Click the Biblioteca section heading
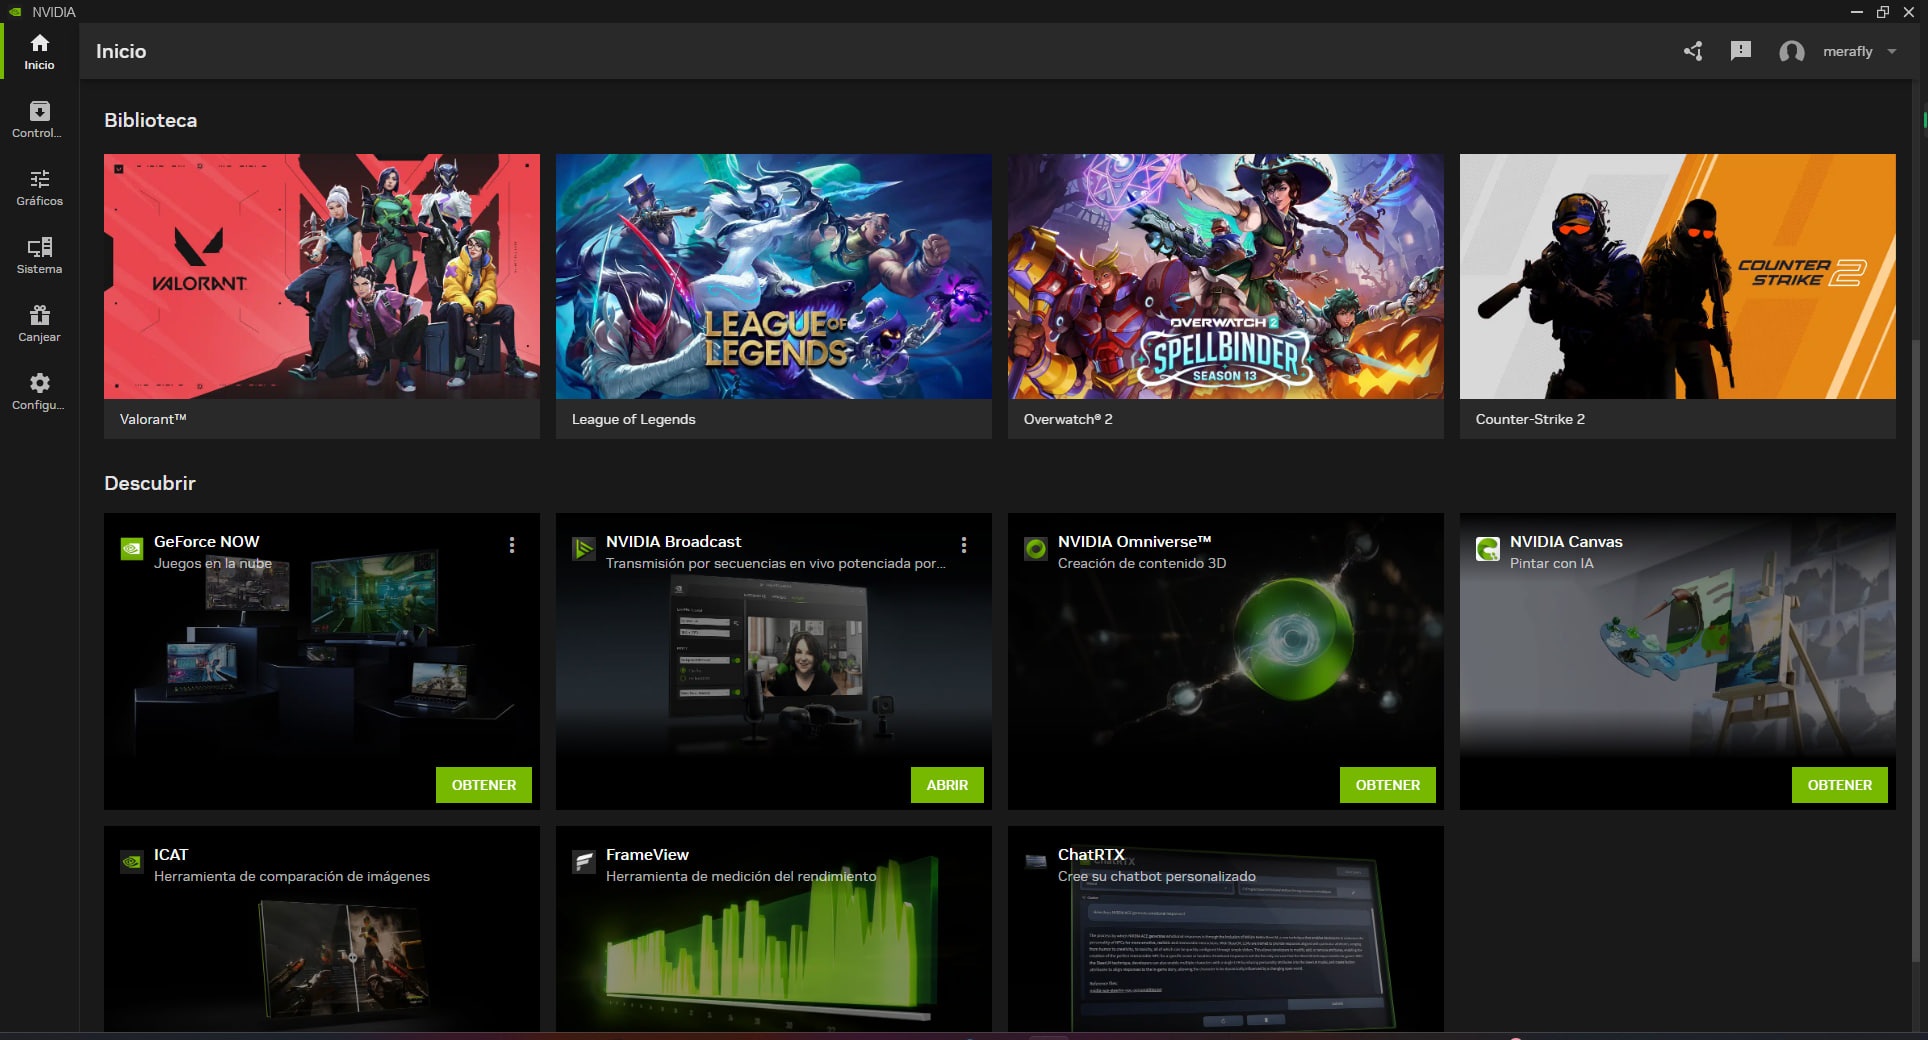1928x1040 pixels. (151, 120)
